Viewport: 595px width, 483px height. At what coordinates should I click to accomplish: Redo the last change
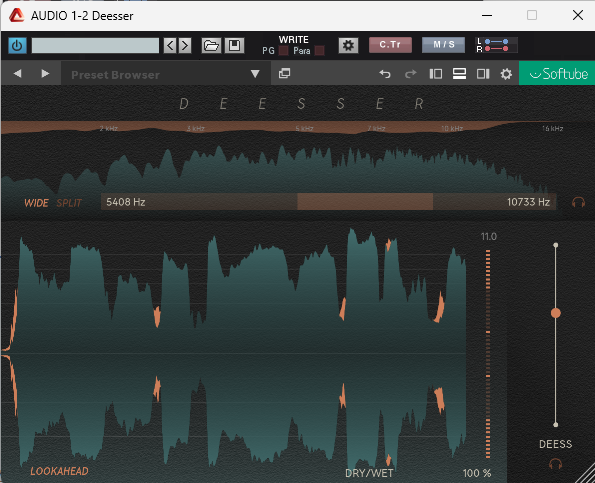tap(411, 74)
